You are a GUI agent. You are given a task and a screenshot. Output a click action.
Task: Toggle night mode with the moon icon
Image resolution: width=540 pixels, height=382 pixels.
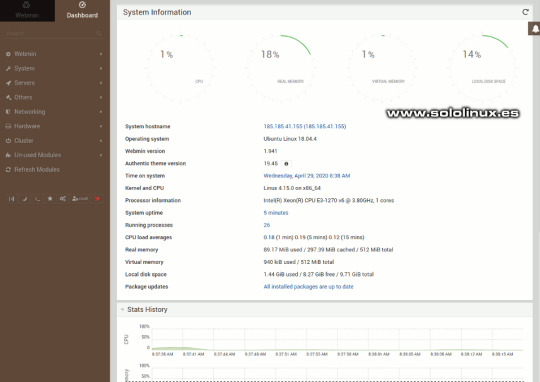tap(25, 199)
